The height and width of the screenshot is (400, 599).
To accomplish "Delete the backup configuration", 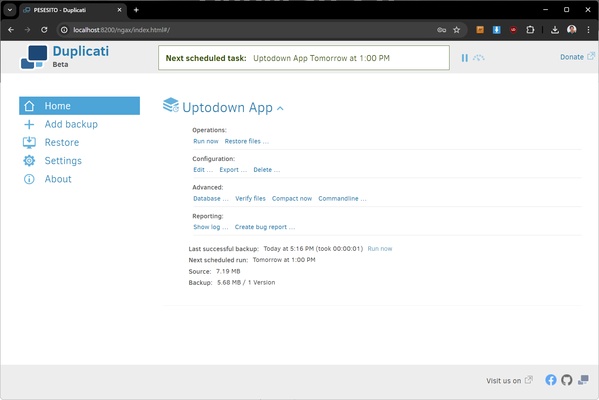I will (x=267, y=170).
